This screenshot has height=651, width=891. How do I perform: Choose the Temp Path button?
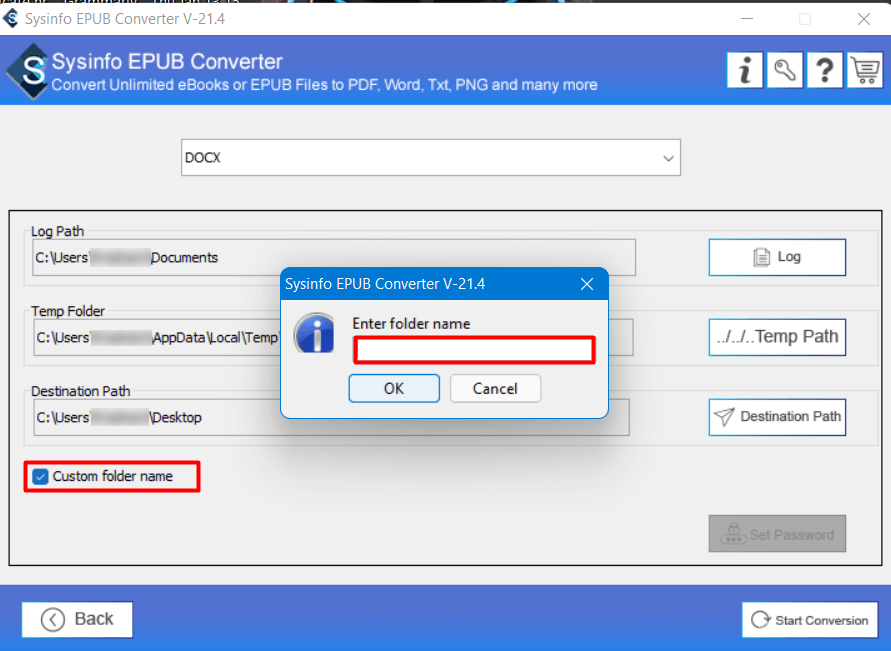(777, 337)
